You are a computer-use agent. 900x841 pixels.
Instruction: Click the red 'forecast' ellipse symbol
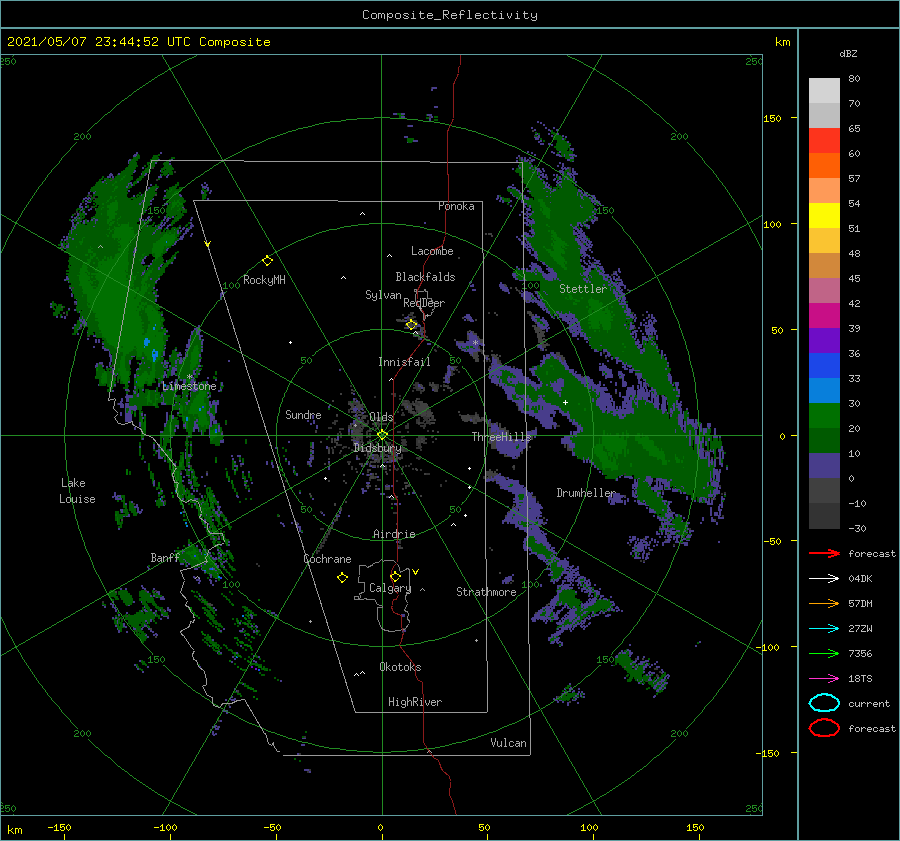824,728
